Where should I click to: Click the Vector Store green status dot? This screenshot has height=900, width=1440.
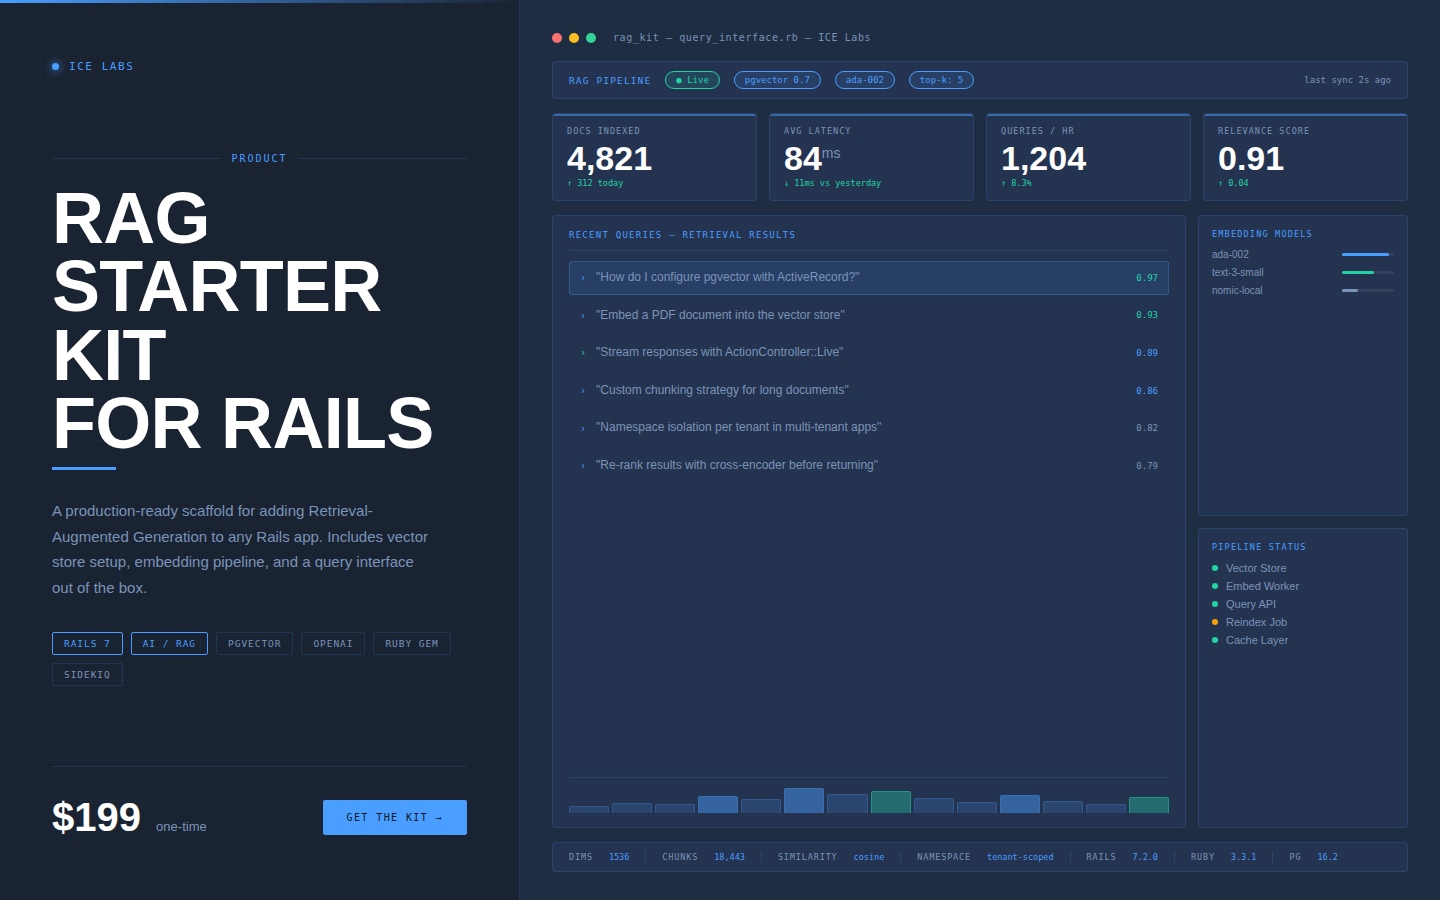1215,568
